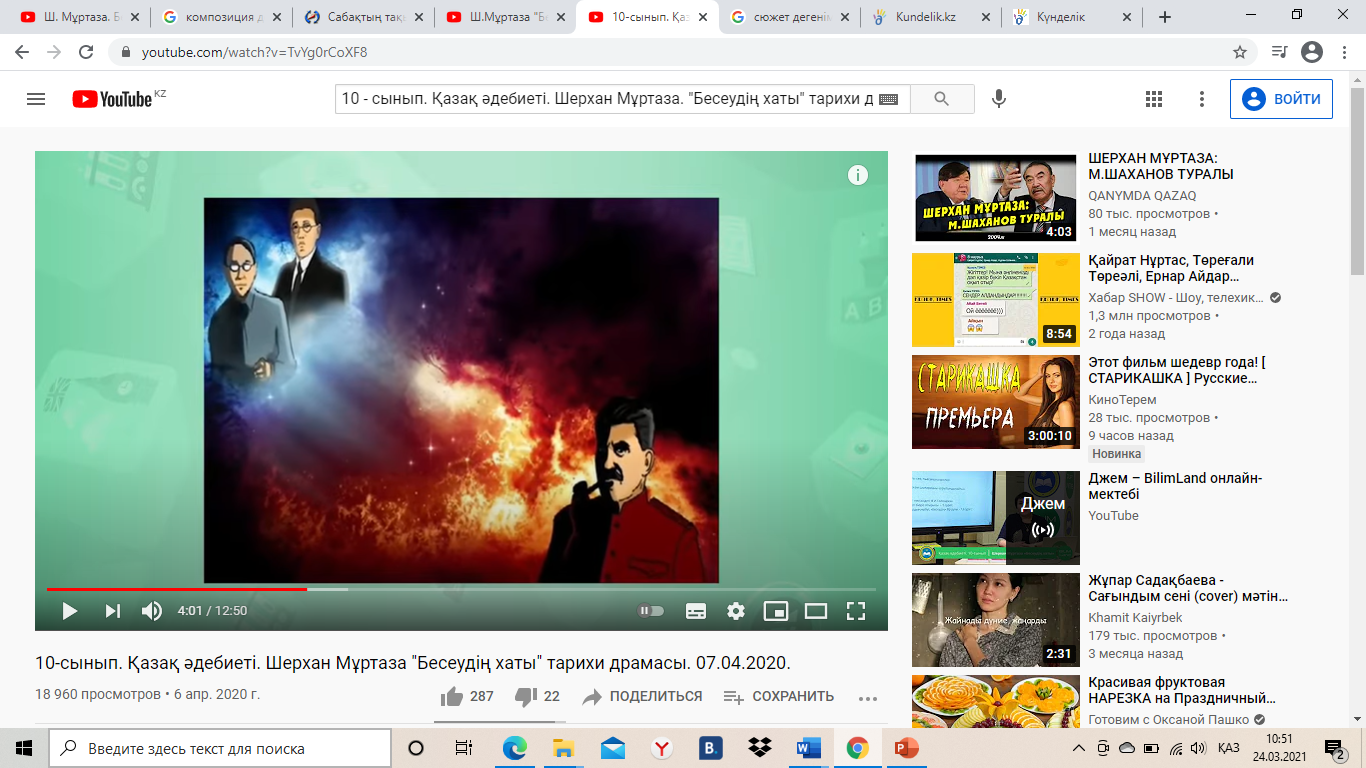The image size is (1366, 768).
Task: Toggle theater mode
Action: click(816, 611)
